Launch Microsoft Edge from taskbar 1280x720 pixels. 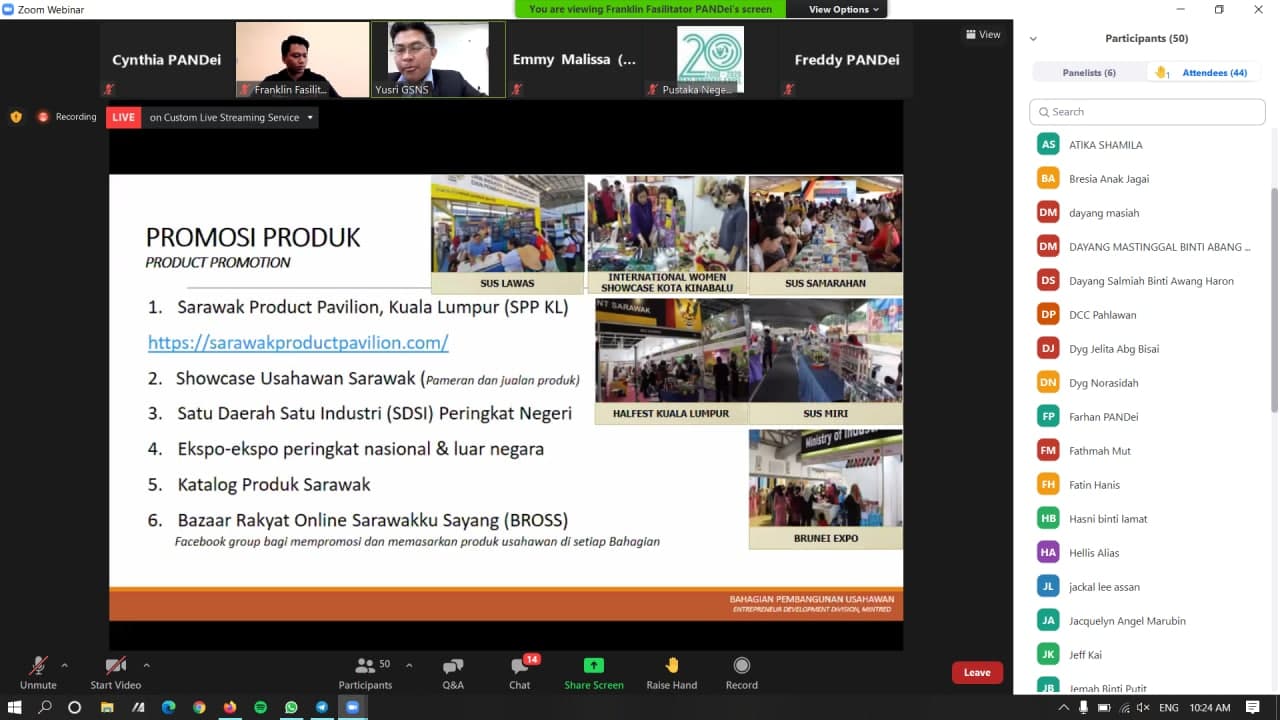click(x=168, y=707)
